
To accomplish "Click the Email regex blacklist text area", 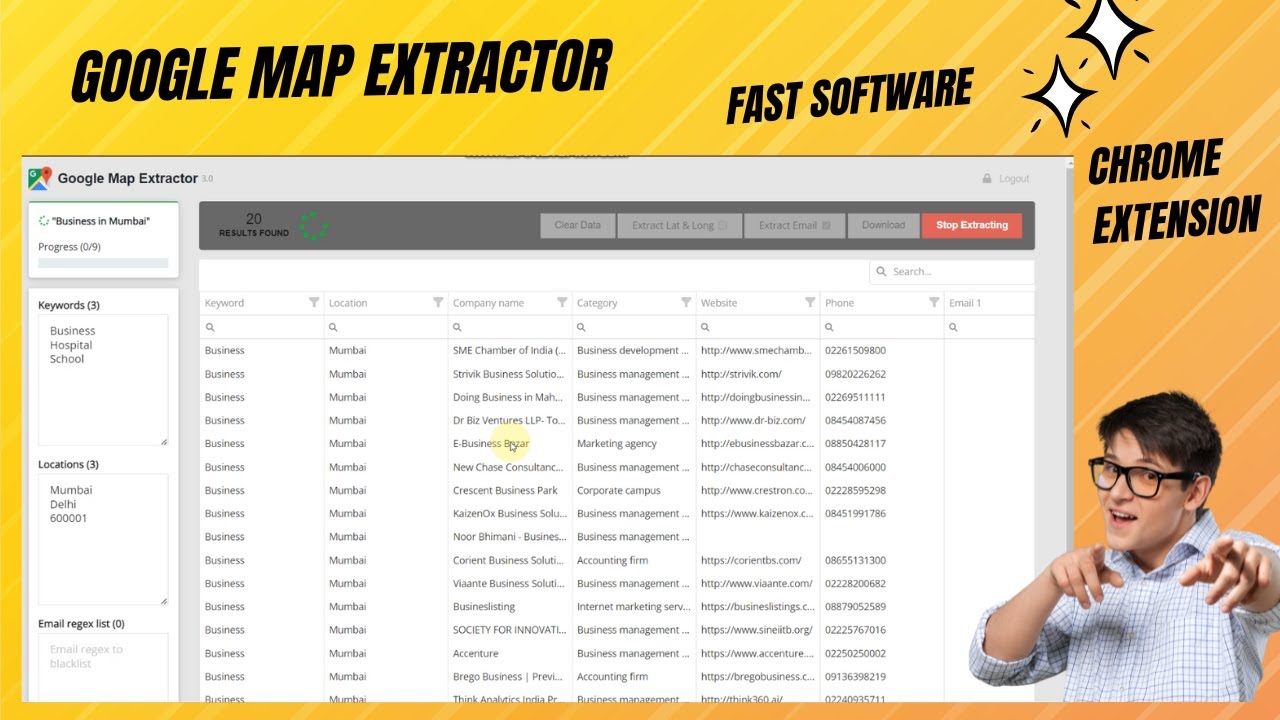I will pos(103,668).
